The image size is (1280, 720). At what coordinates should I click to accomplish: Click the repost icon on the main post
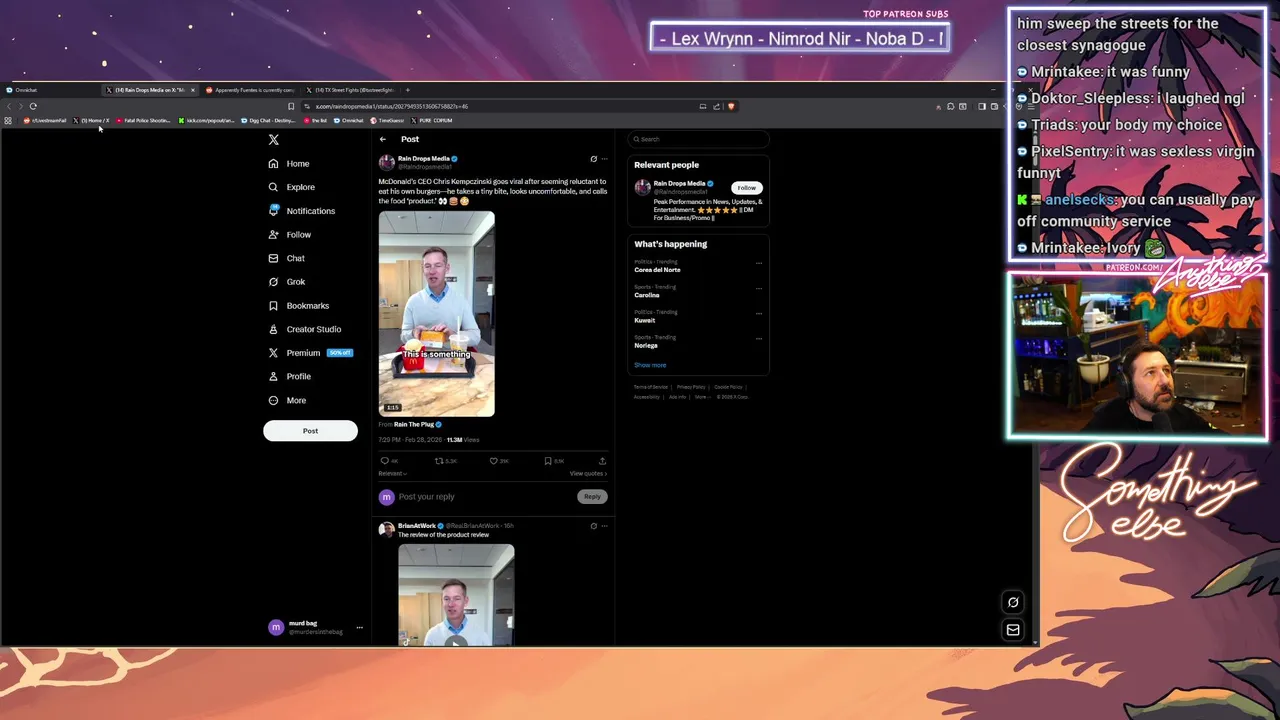coord(439,461)
